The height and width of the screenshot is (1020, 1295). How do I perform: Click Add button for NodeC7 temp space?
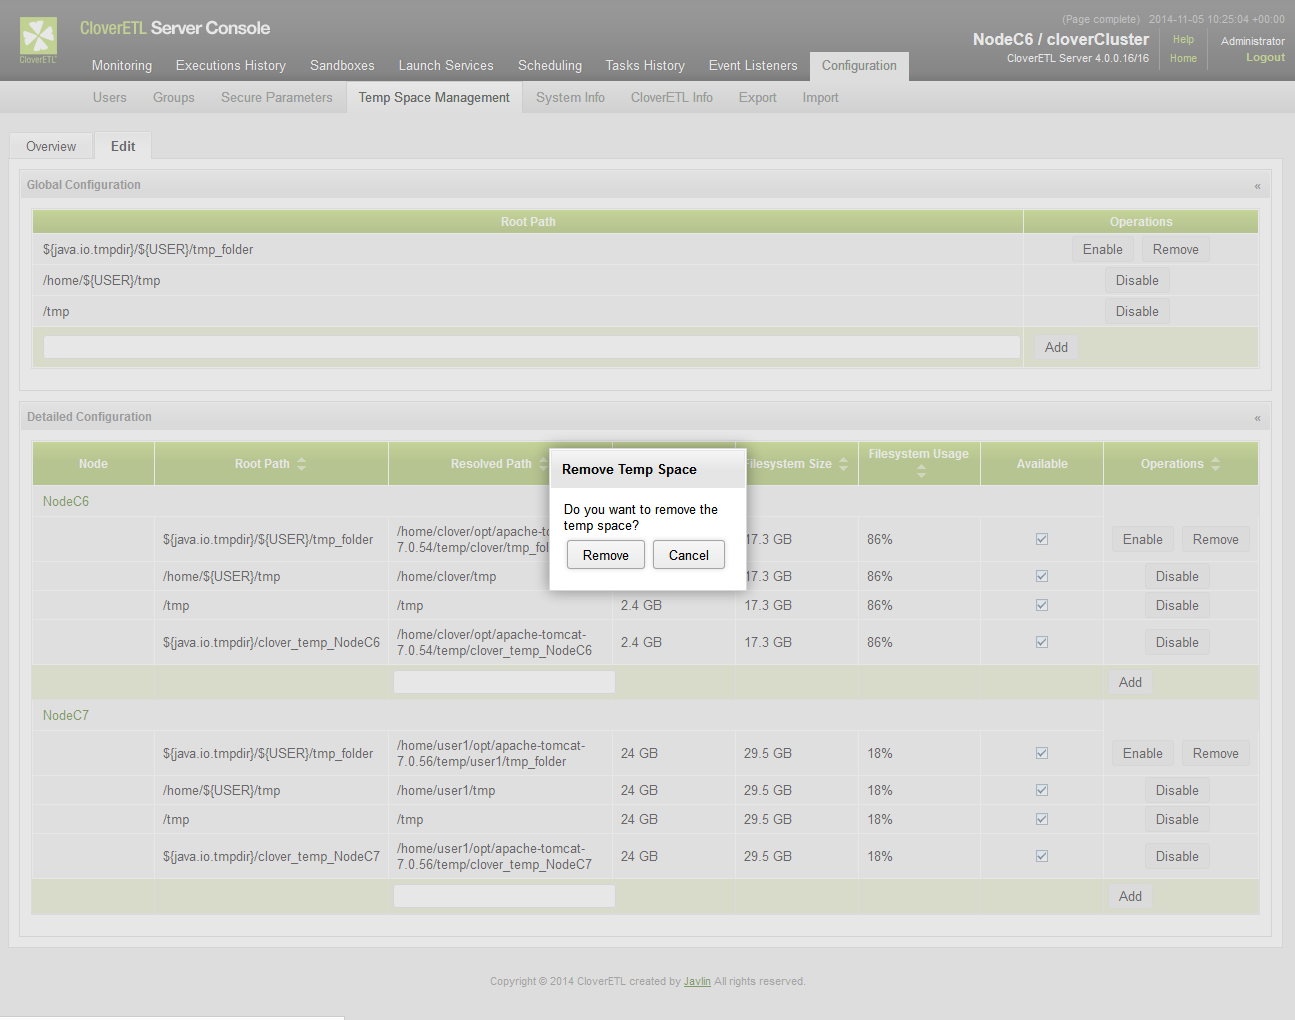click(1130, 897)
